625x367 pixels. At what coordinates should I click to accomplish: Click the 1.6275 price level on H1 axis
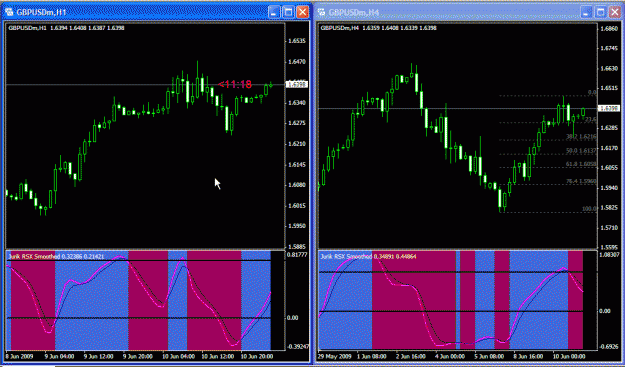tap(297, 123)
